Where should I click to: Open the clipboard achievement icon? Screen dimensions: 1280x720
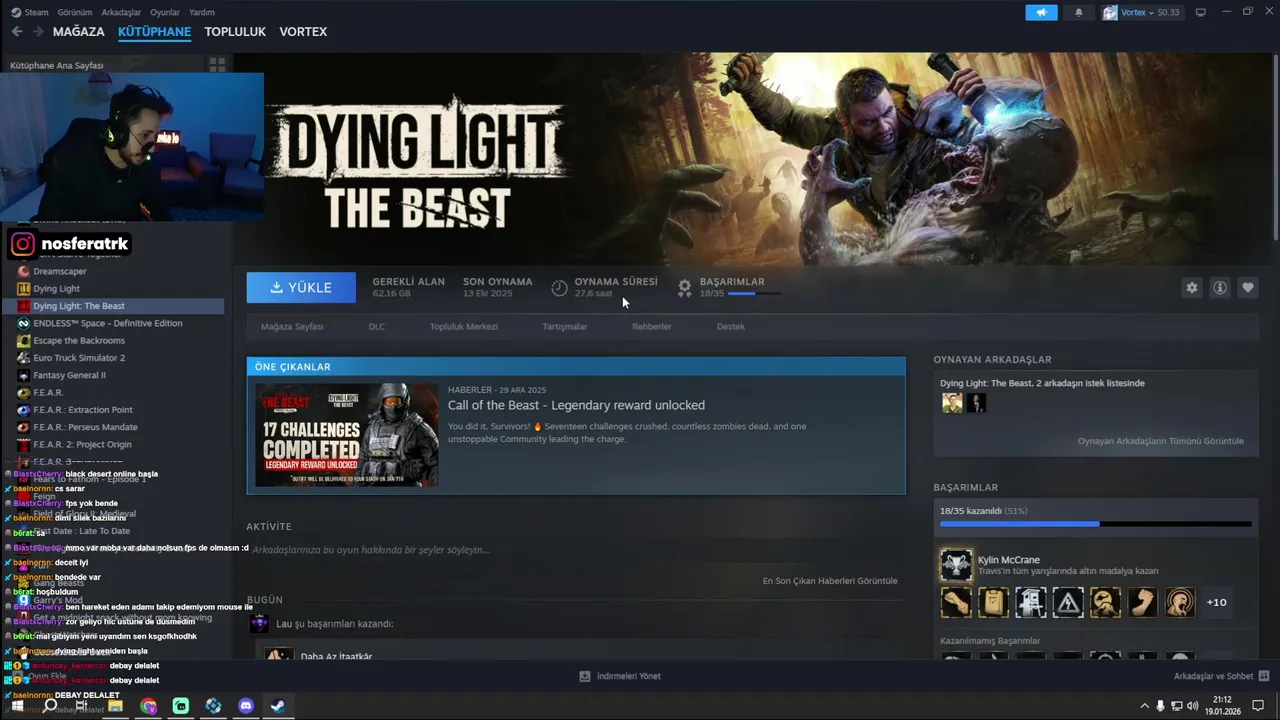coord(994,602)
